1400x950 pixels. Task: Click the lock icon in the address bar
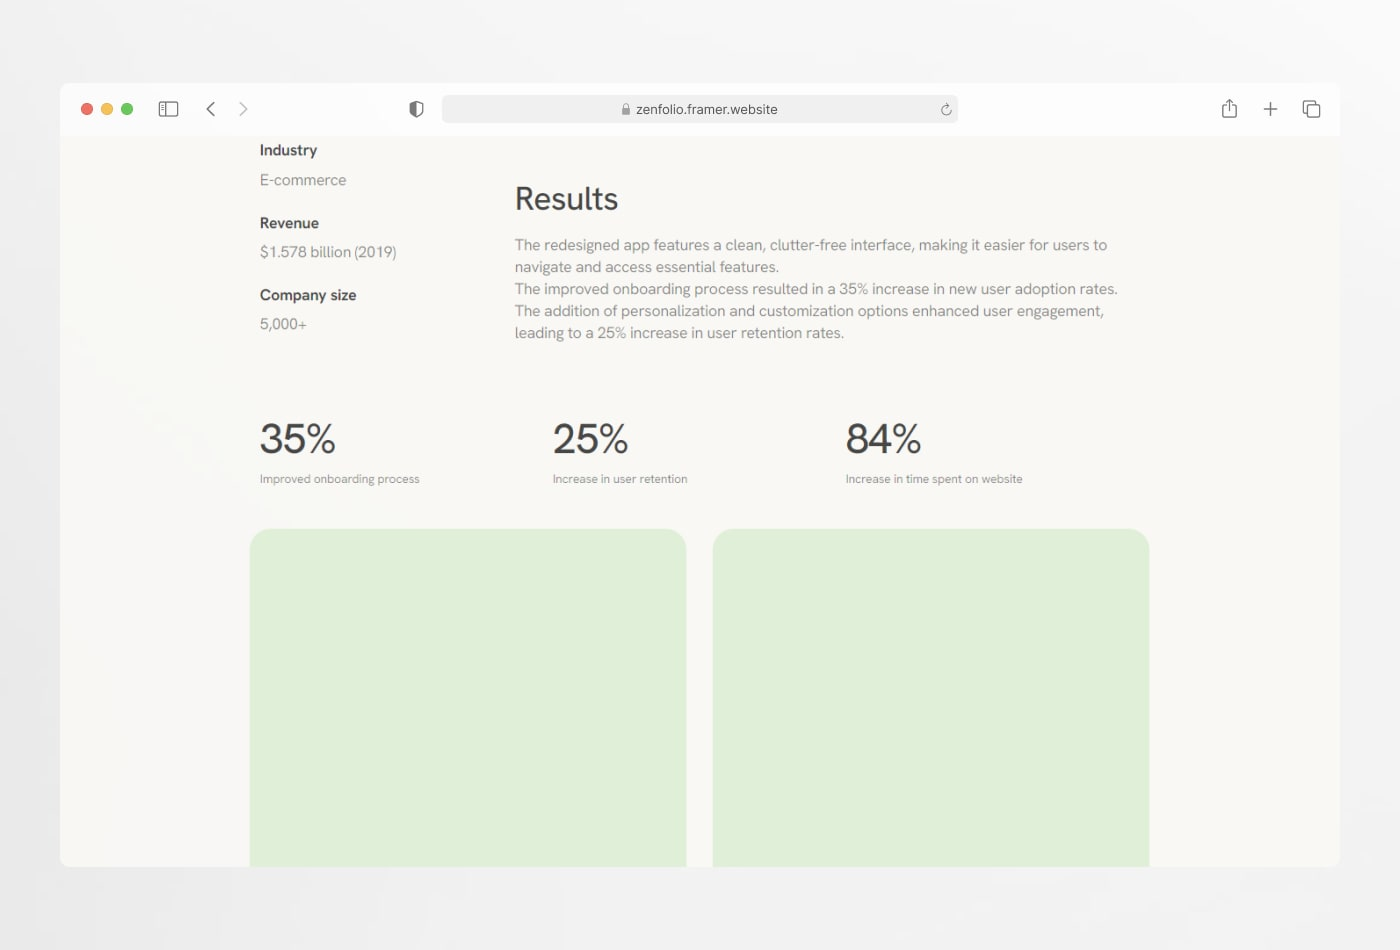tap(626, 109)
